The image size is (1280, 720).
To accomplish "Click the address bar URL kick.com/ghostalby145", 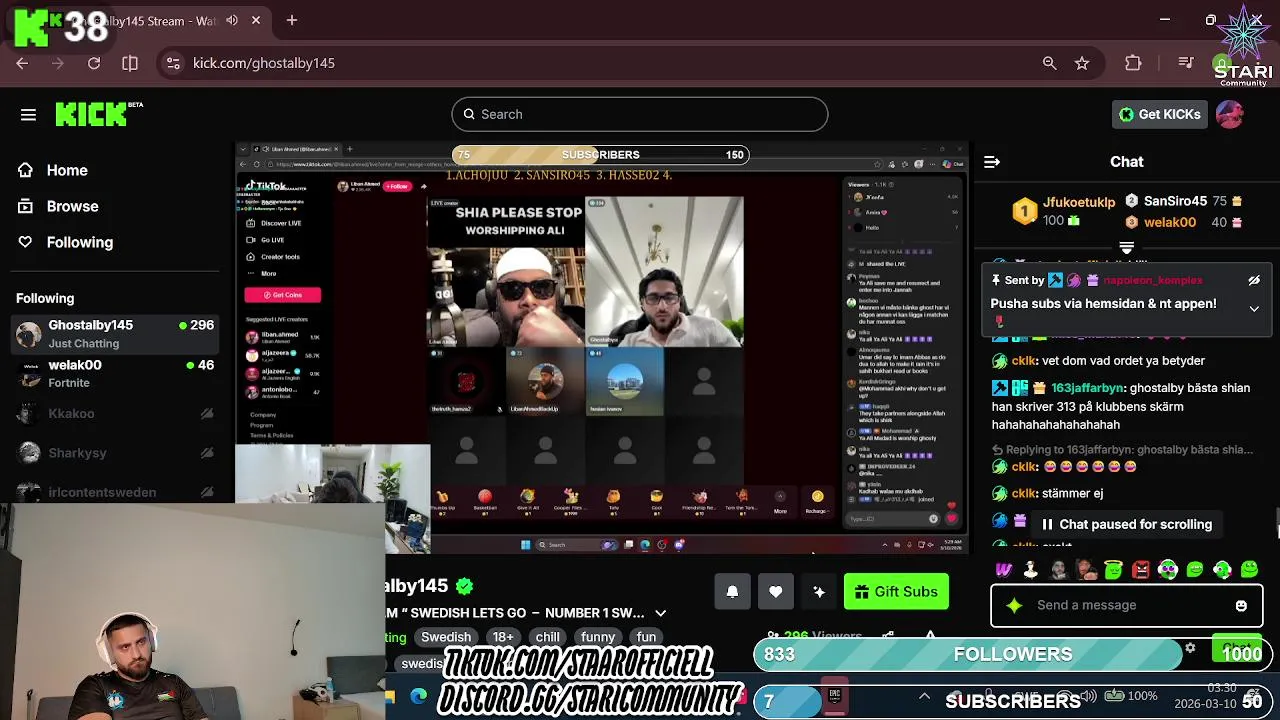I will coord(264,63).
